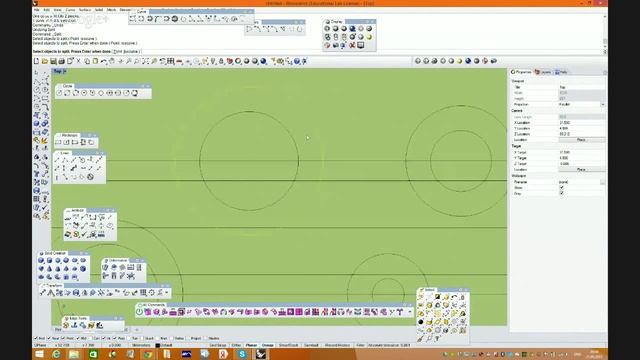
Task: Toggle the Cen osnap checkbox
Action: pyautogui.click(x=91, y=338)
